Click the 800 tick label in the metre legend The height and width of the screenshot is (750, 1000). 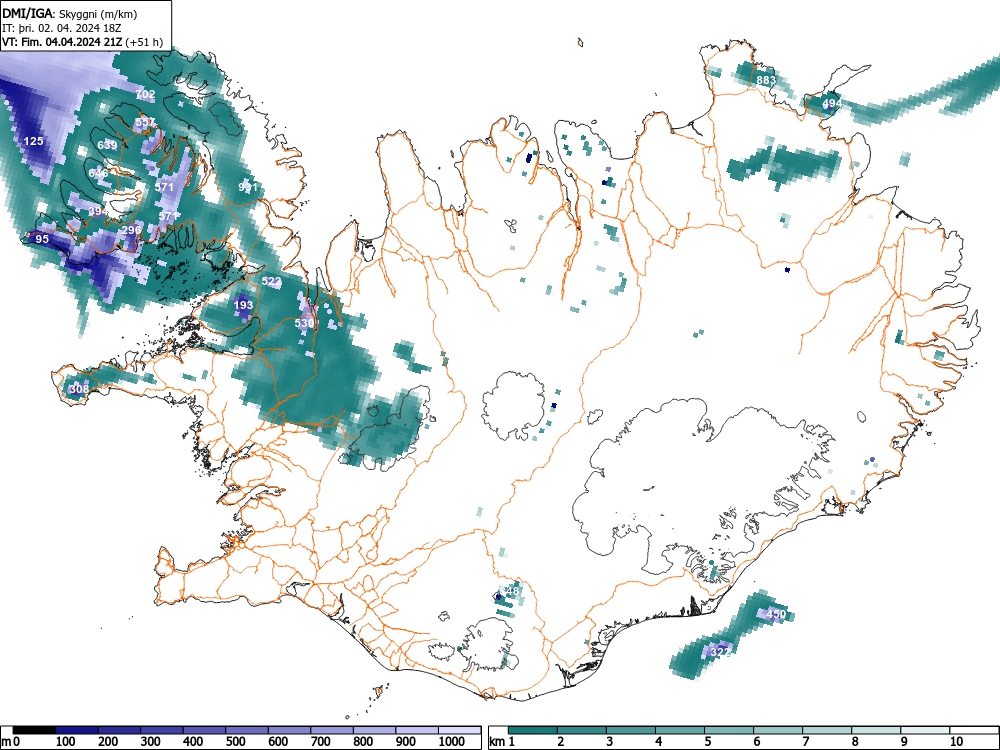(x=364, y=742)
